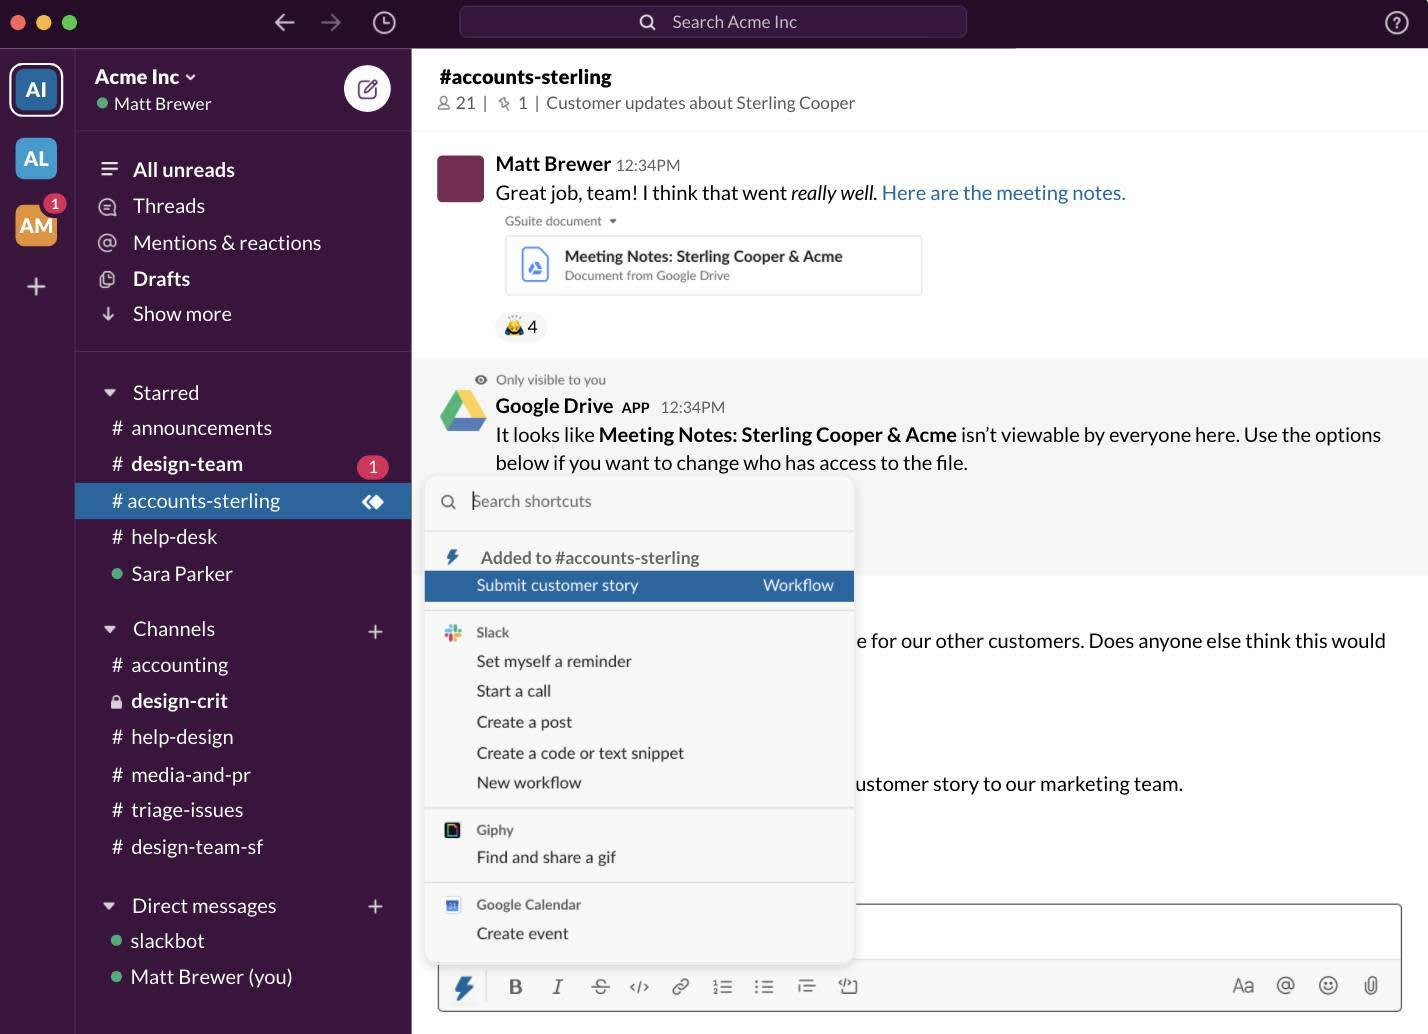The height and width of the screenshot is (1034, 1428).
Task: Open the Submit customer story workflow entry
Action: (x=557, y=585)
